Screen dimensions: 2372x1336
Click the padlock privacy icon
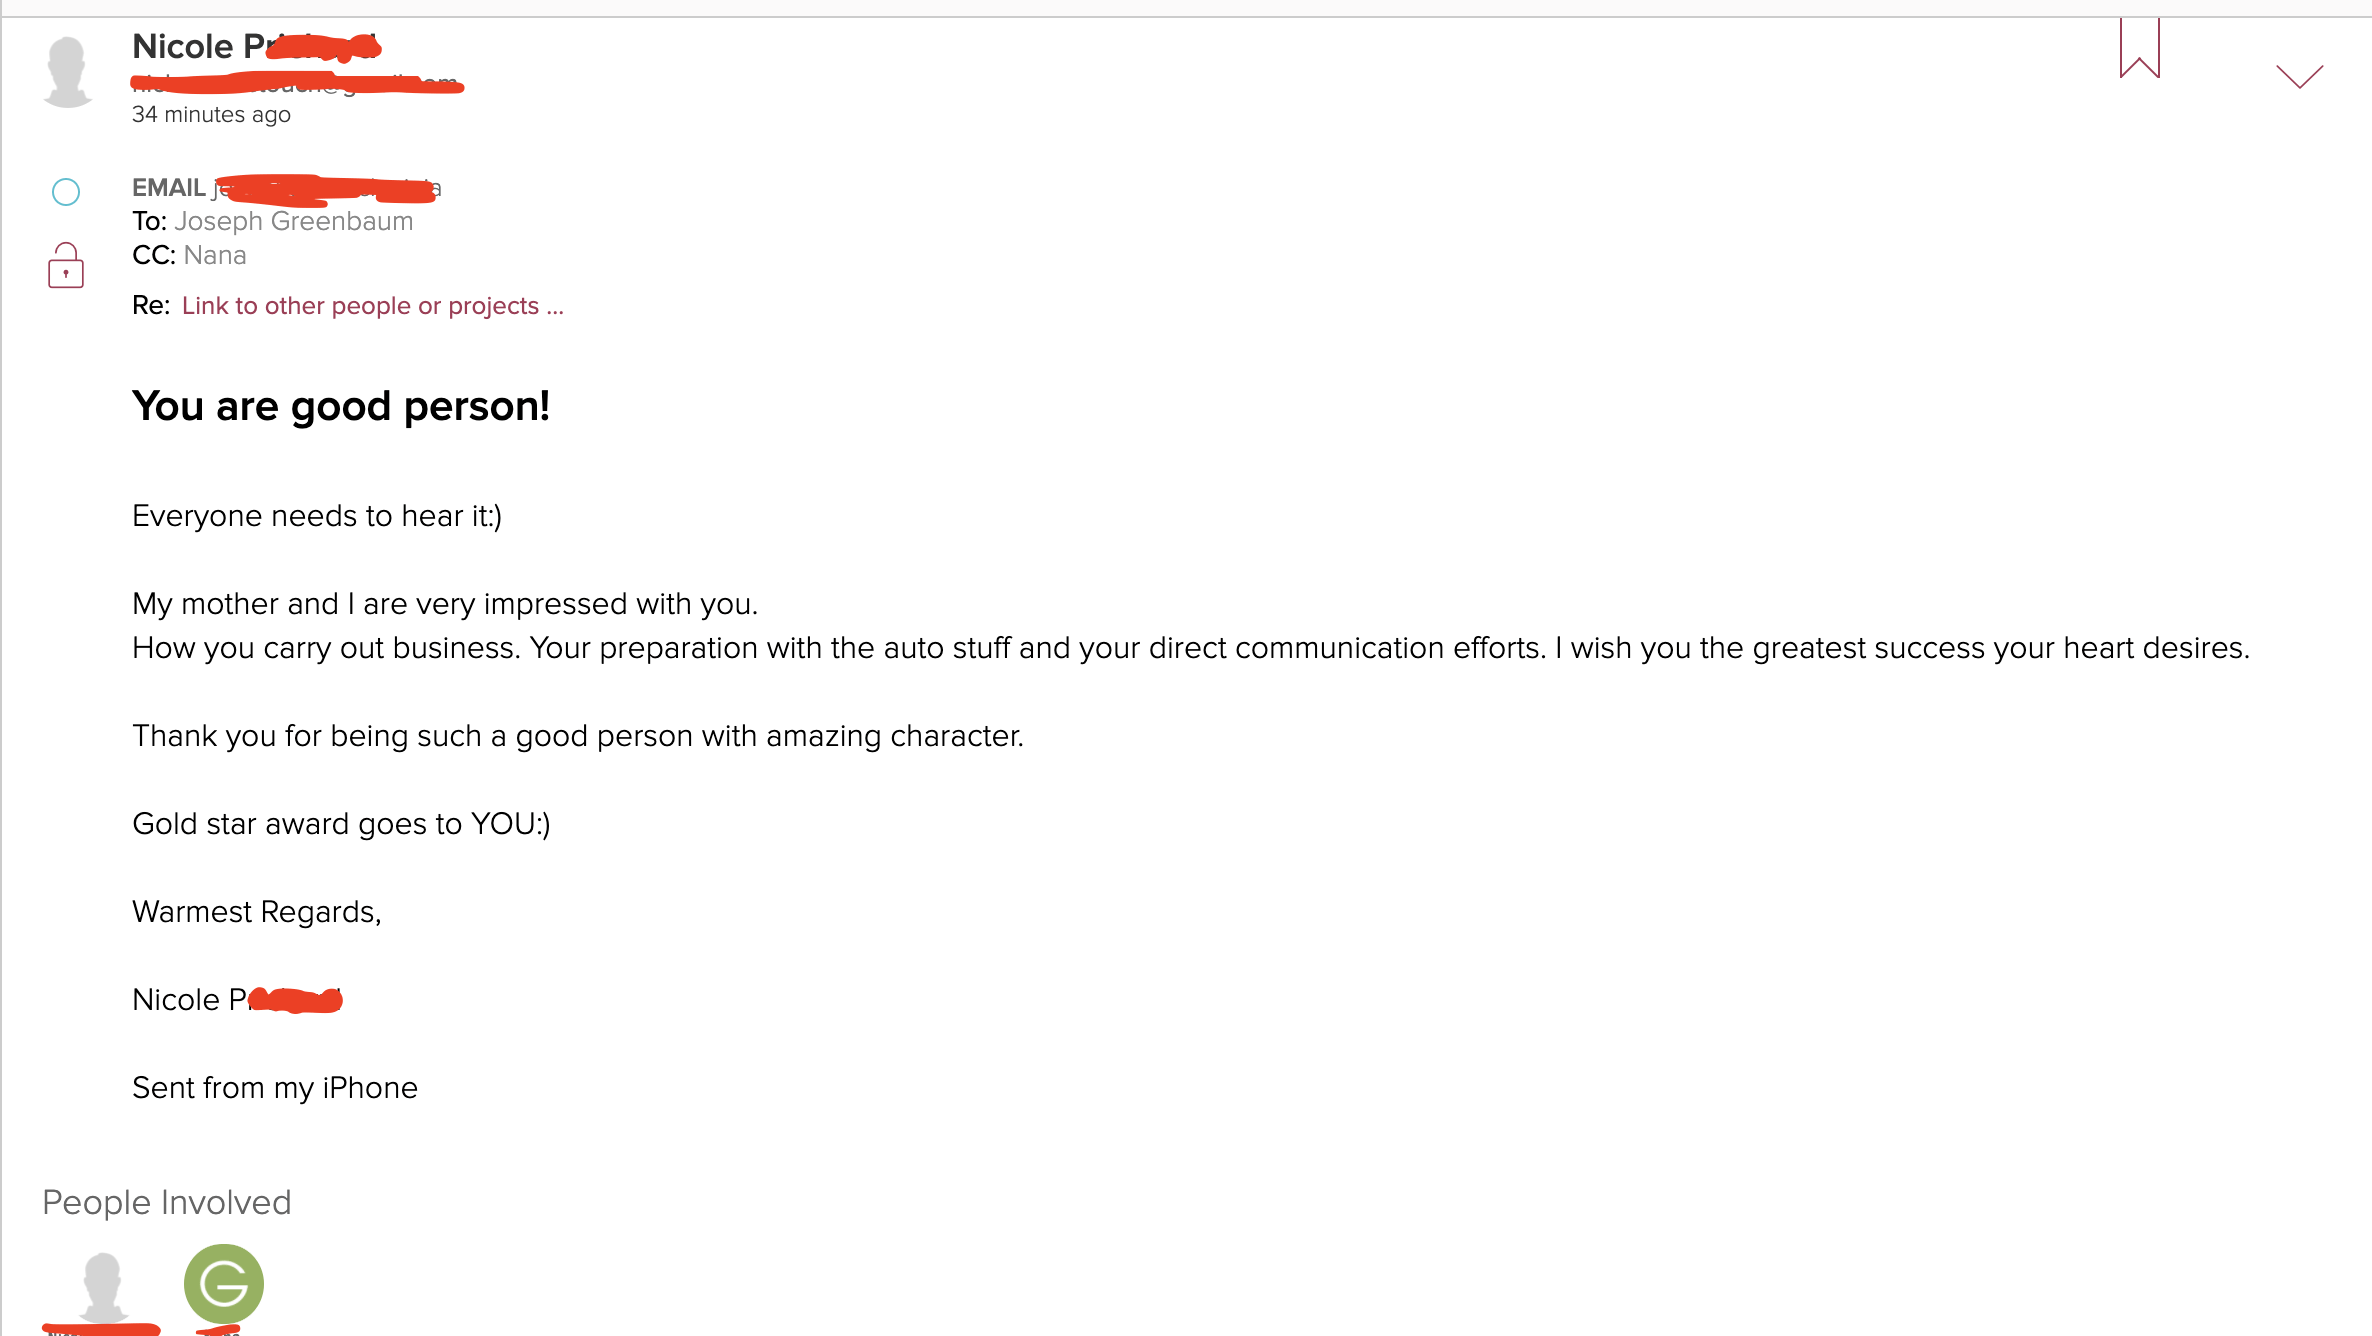[66, 266]
